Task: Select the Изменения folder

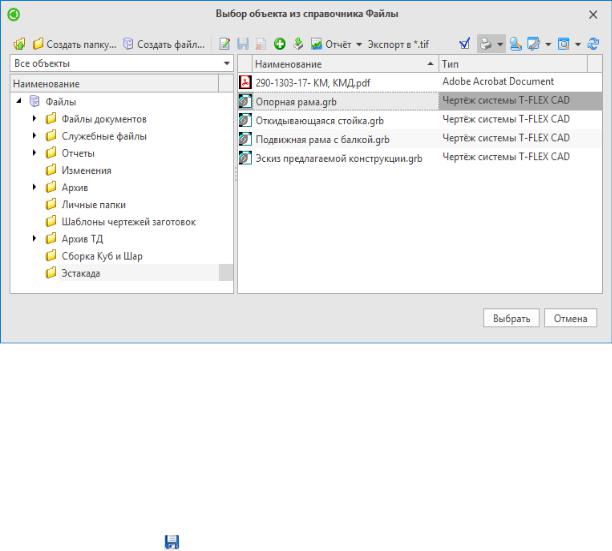Action: click(86, 171)
